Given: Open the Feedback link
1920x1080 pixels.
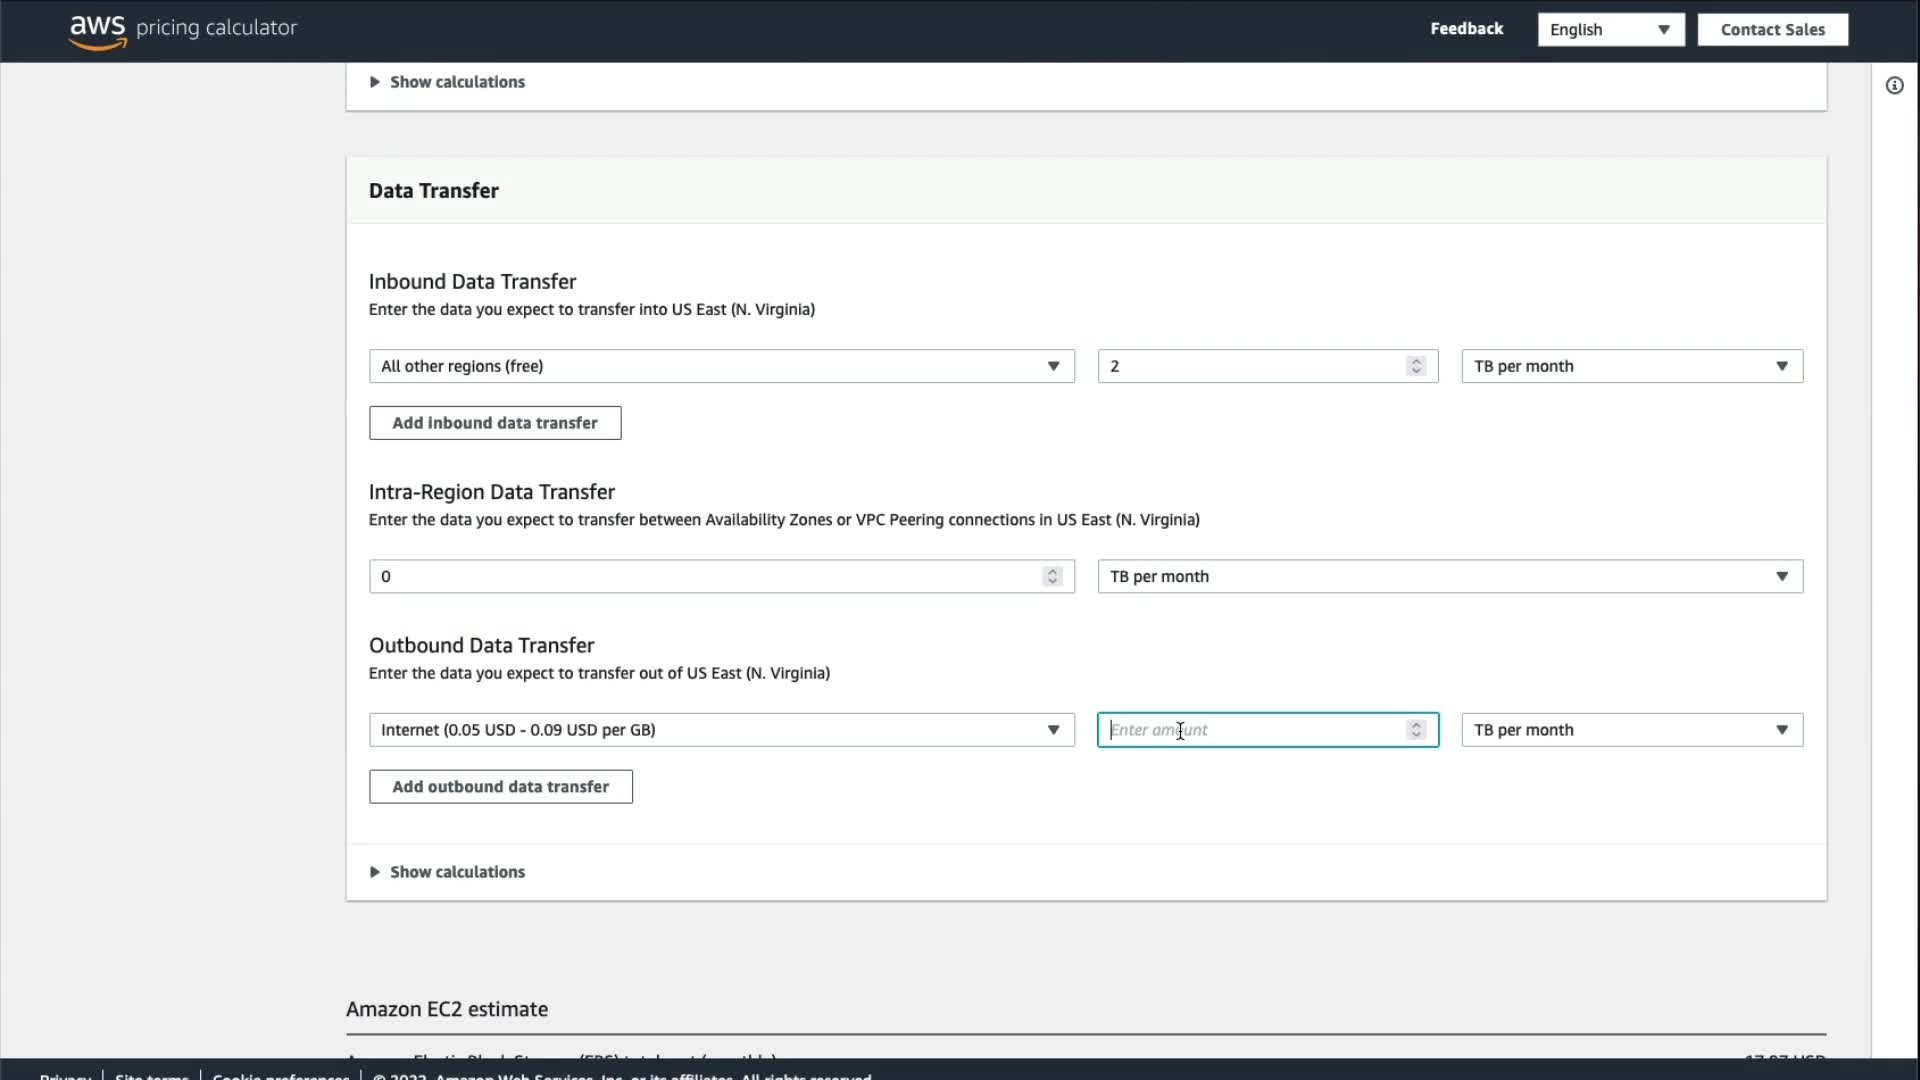Looking at the screenshot, I should click(1466, 29).
